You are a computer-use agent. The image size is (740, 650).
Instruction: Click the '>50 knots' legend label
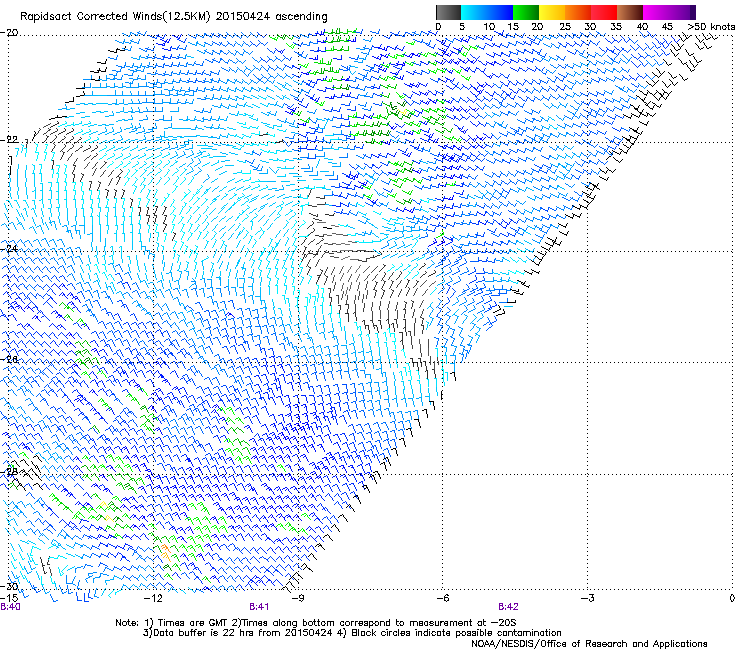coord(711,26)
